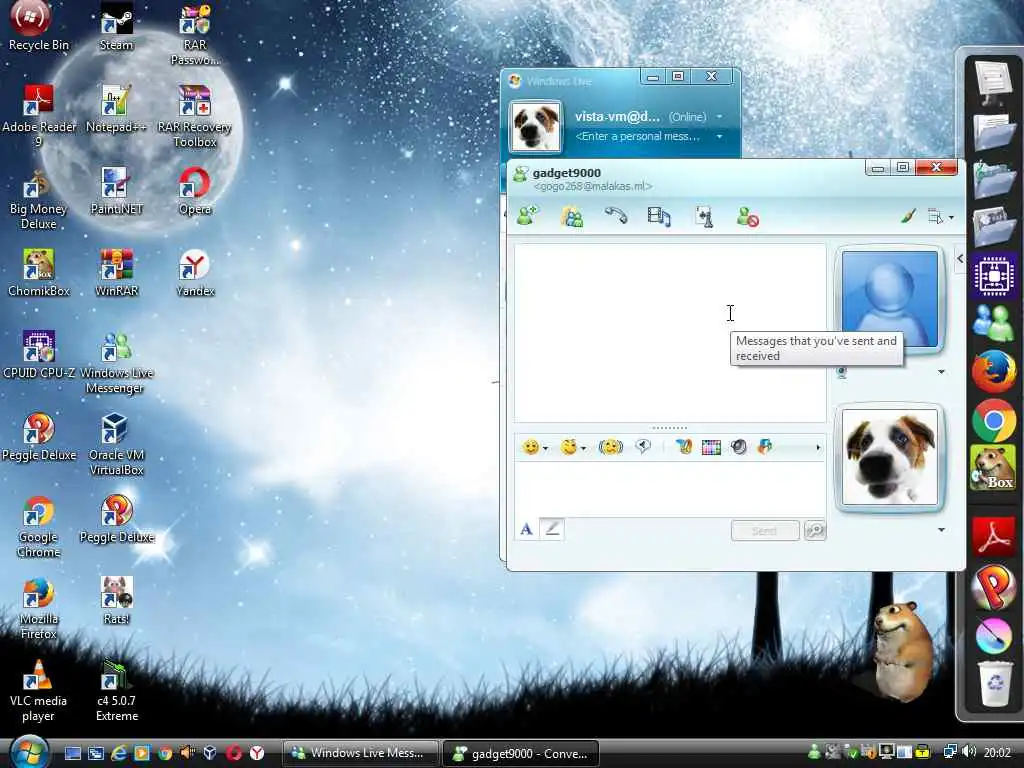
Task: Click gadget9000's blue display picture
Action: [x=889, y=298]
